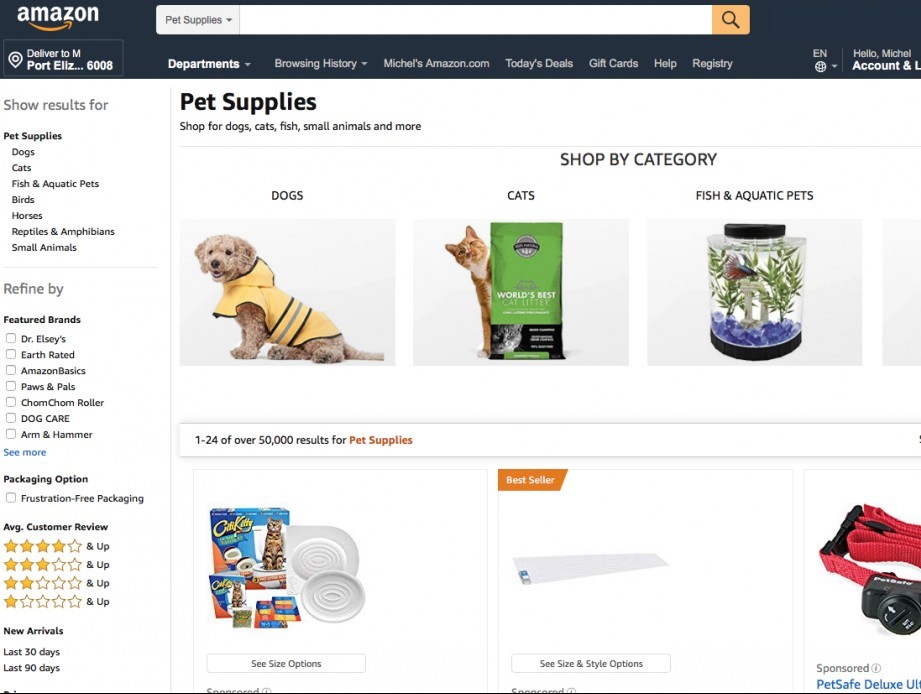Click the orange search magnifier button
Image resolution: width=921 pixels, height=694 pixels.
tap(730, 20)
